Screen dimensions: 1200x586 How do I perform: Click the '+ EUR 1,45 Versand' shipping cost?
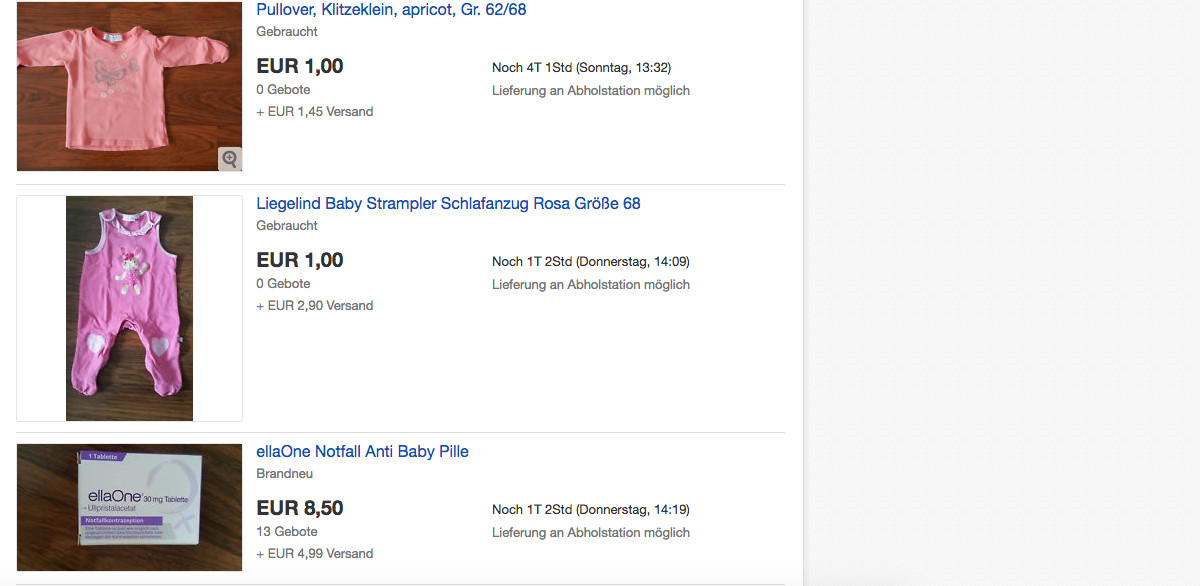coord(315,112)
